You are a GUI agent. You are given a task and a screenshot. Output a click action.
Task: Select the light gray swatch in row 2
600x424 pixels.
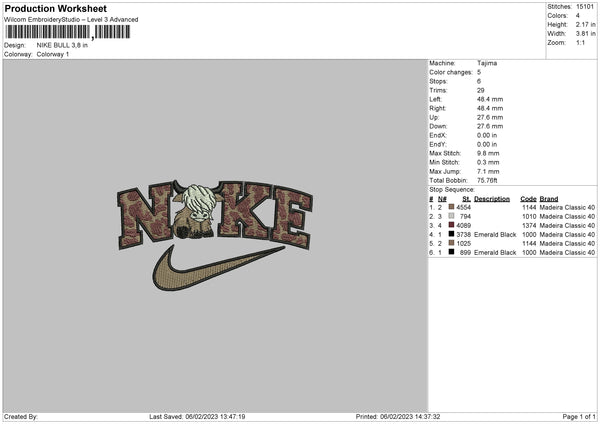(x=452, y=216)
